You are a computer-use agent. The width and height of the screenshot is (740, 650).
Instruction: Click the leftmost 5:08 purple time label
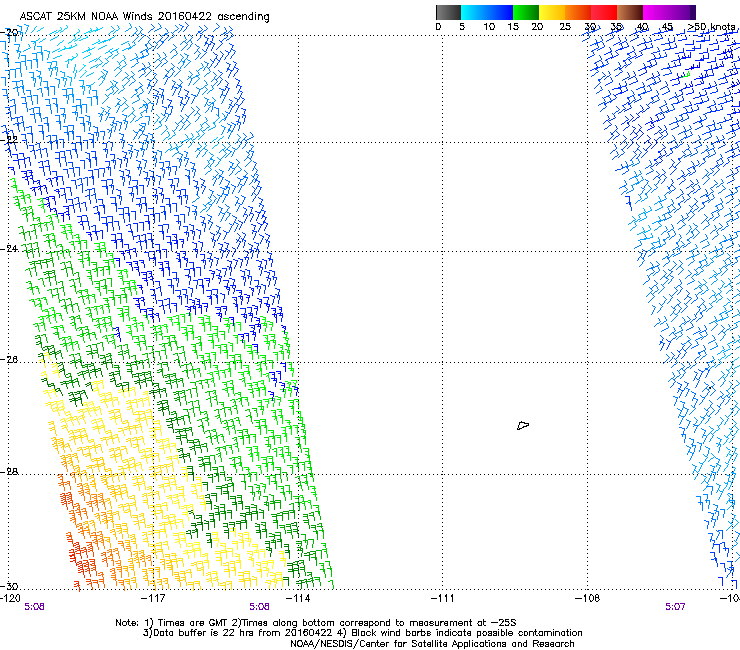click(x=34, y=607)
